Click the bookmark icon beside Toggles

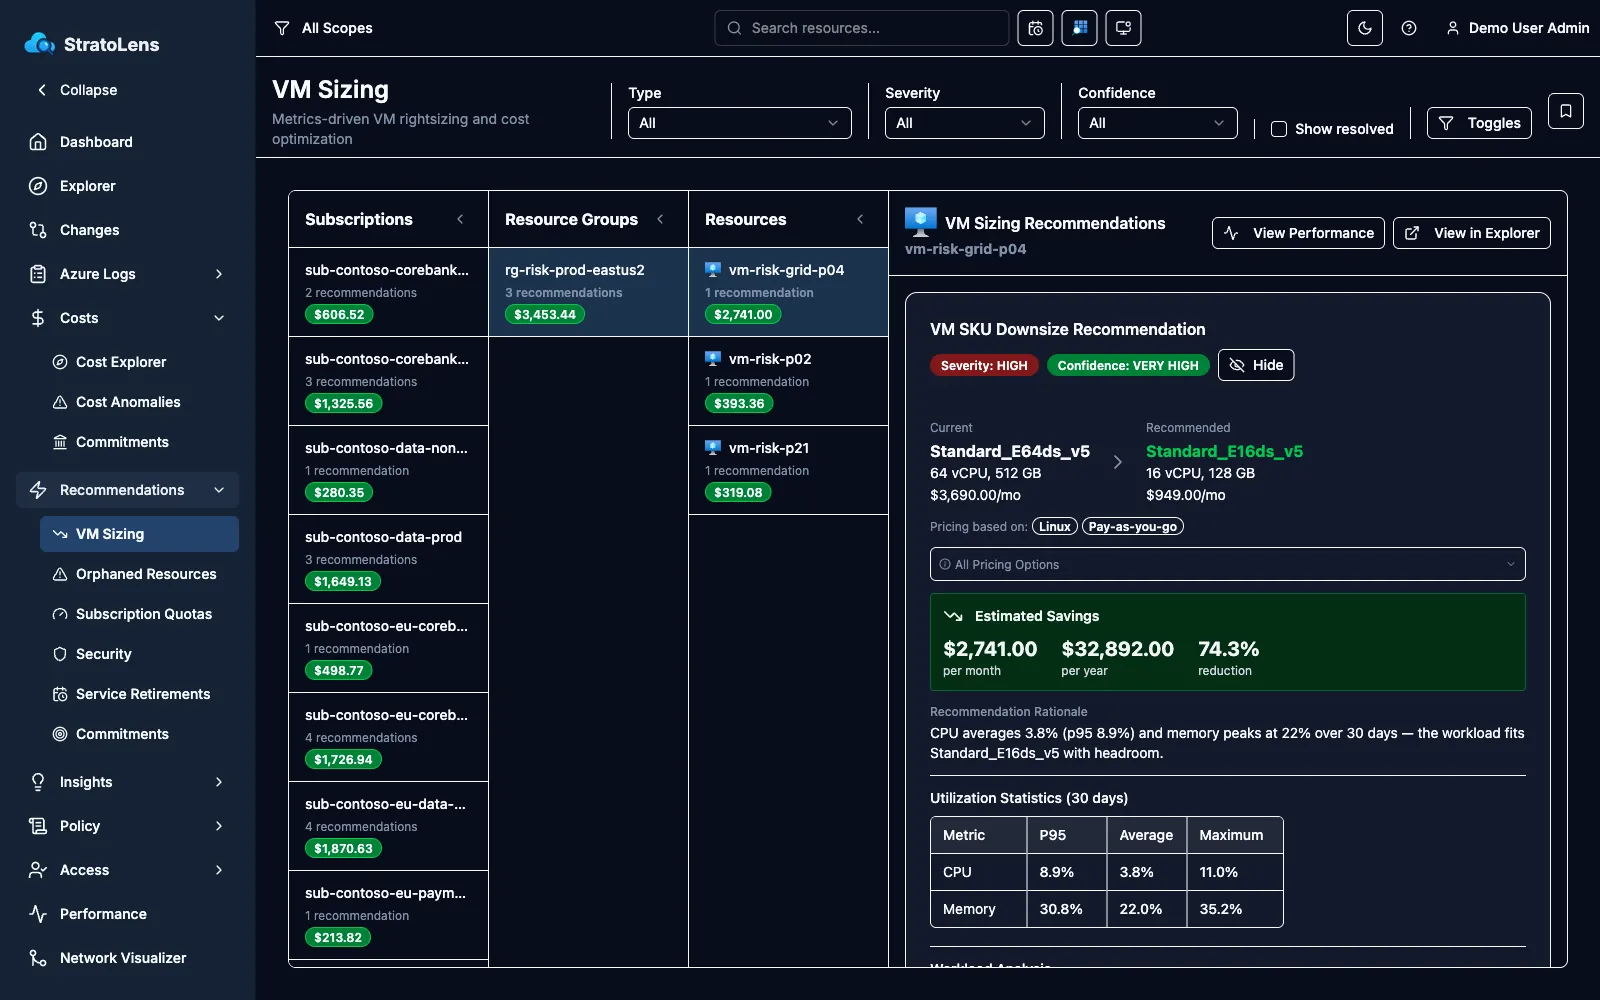point(1566,111)
